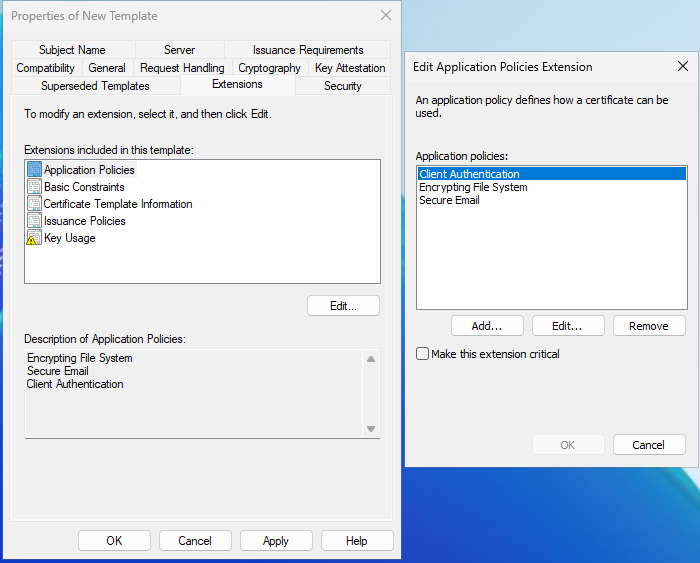
Task: Enable Make this extension critical checkbox
Action: (x=423, y=354)
